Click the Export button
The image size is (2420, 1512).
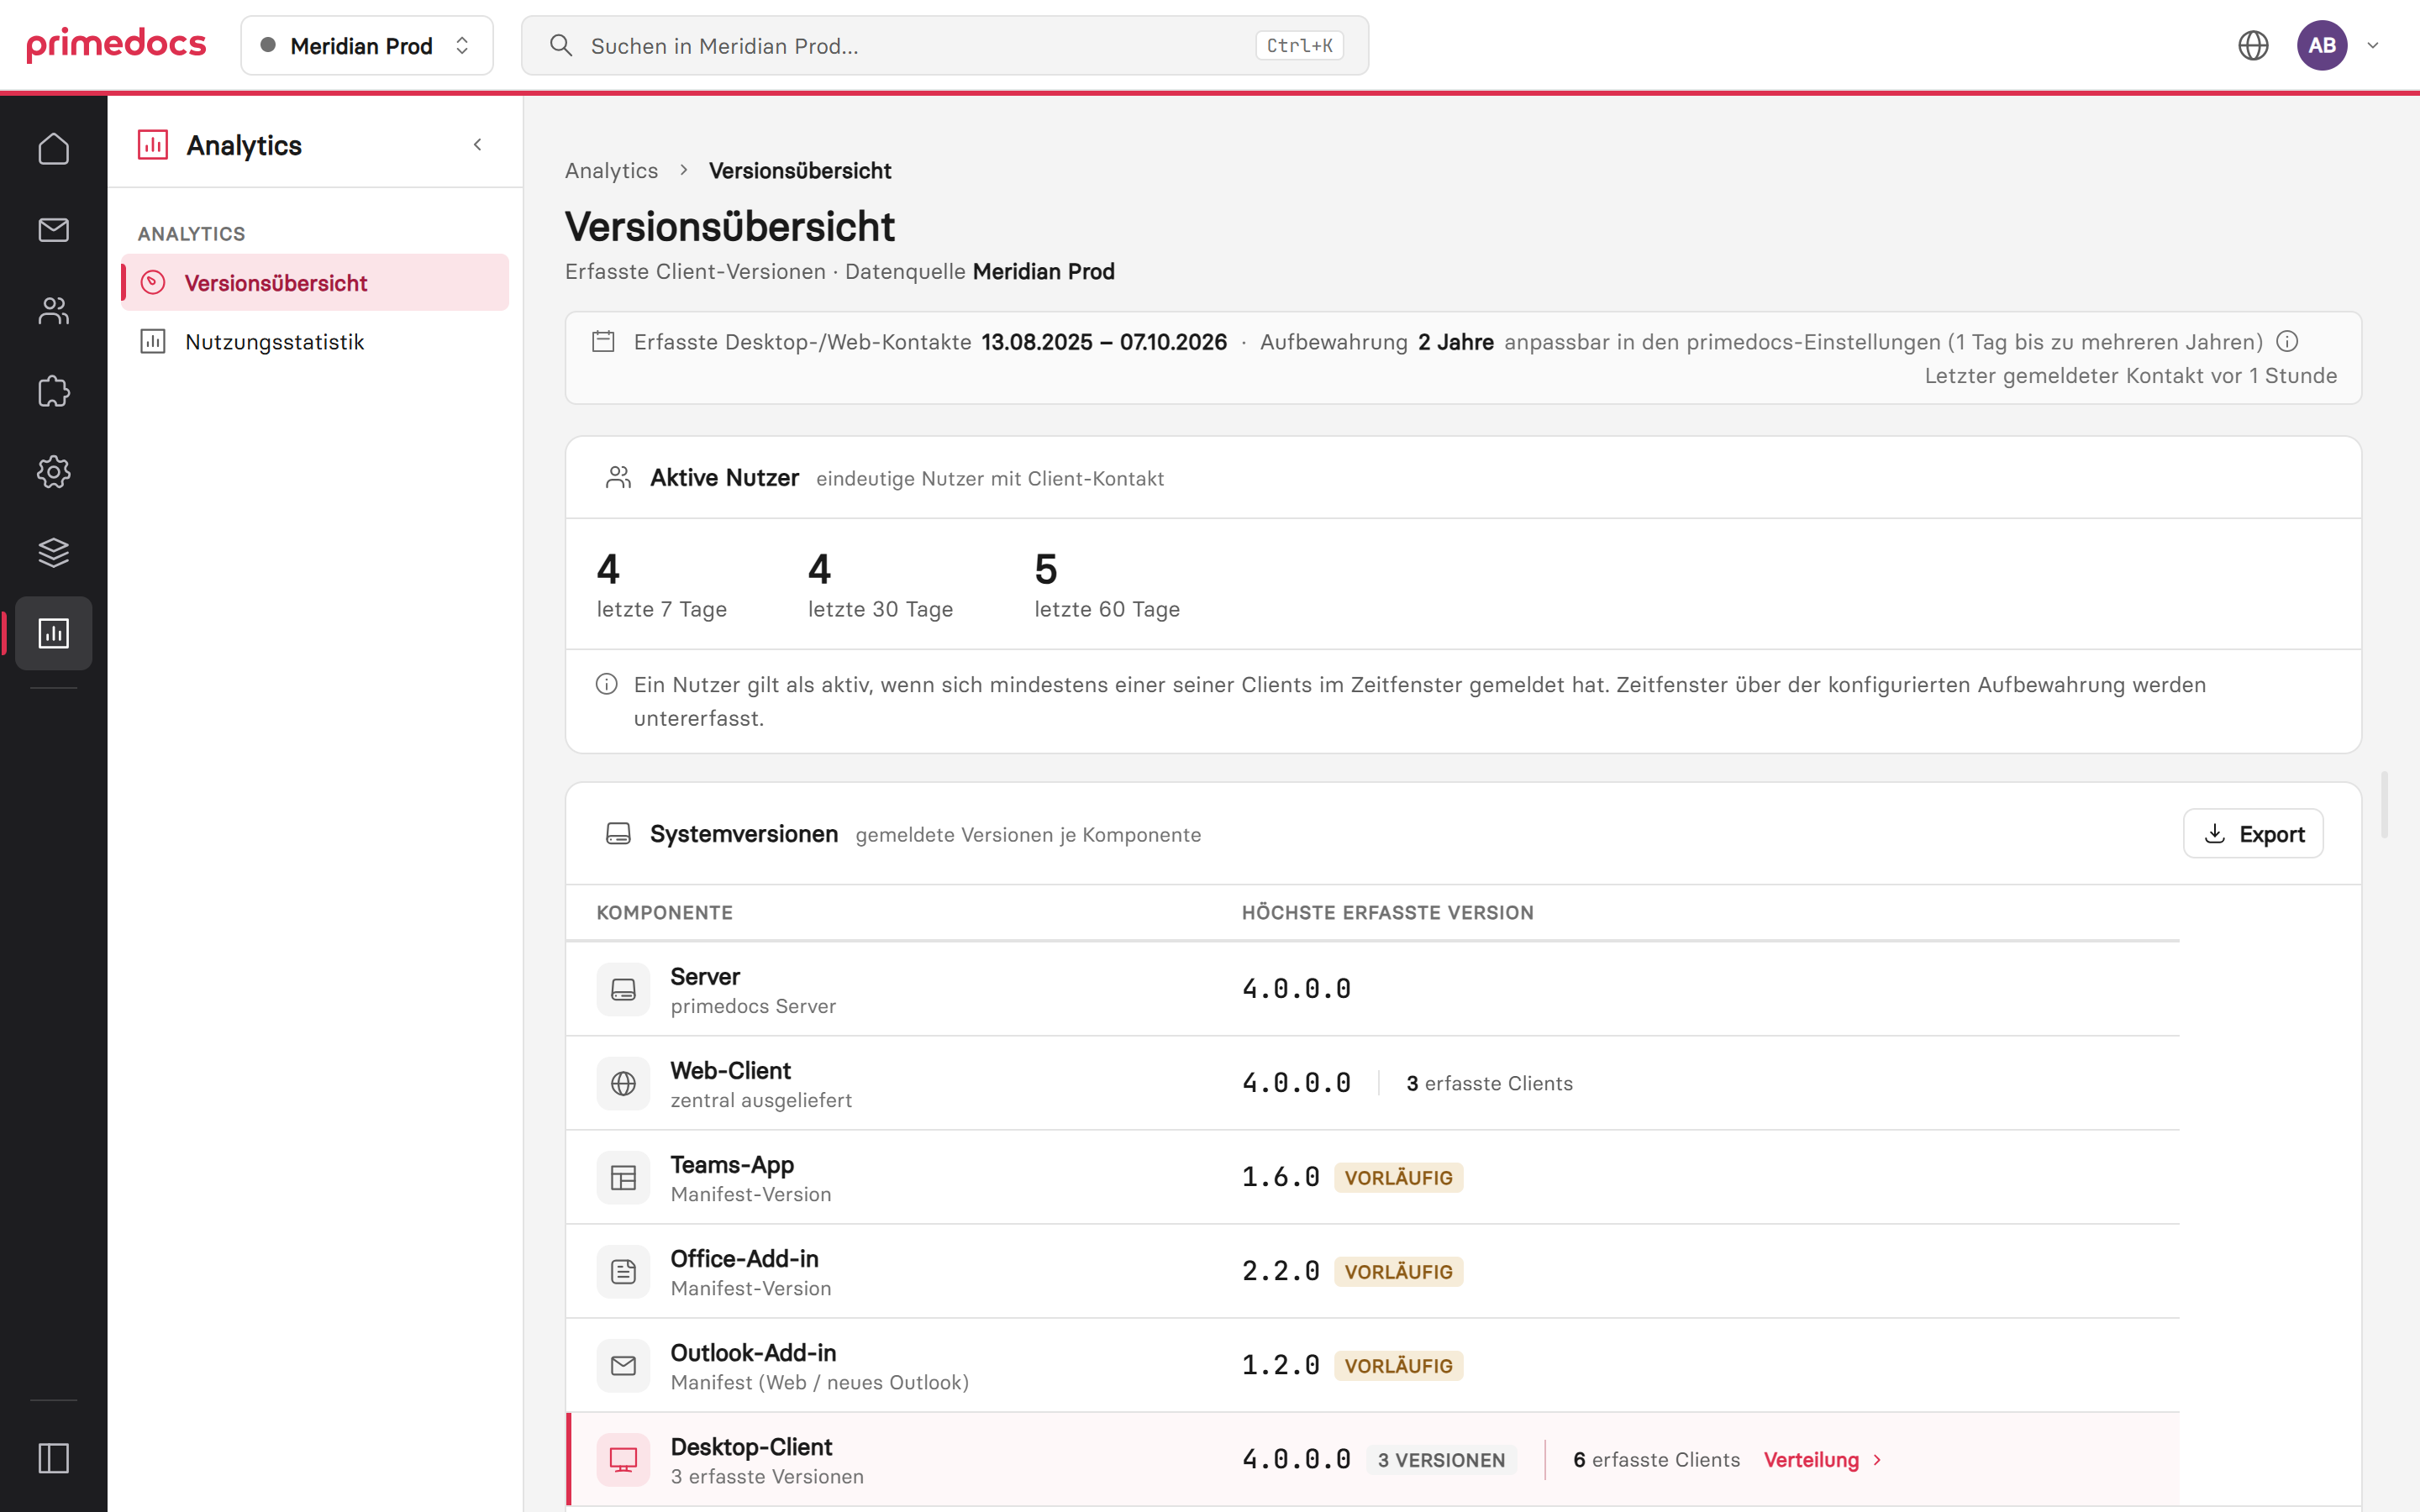tap(2253, 834)
